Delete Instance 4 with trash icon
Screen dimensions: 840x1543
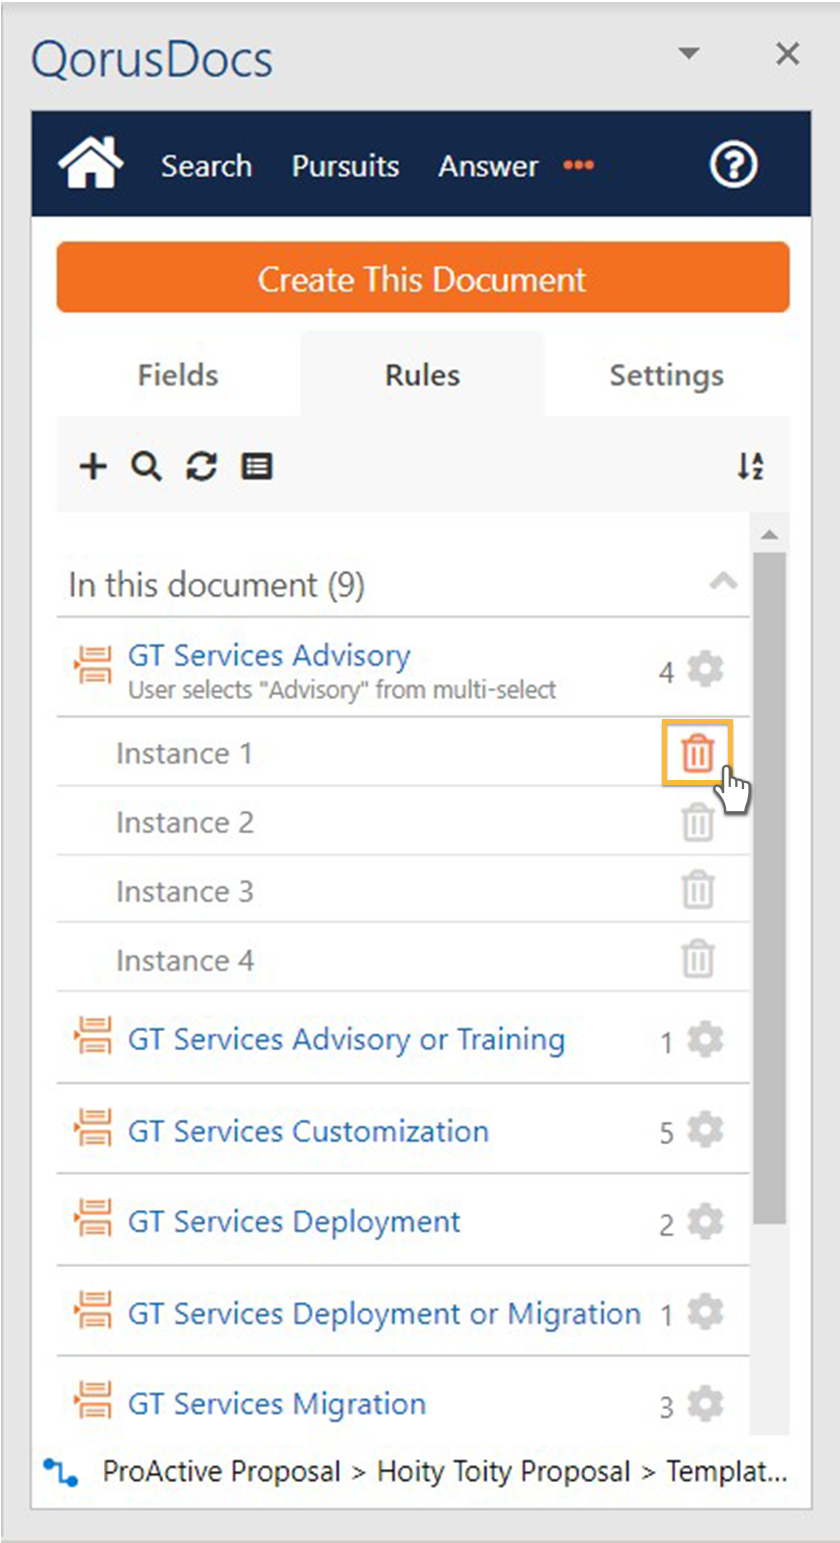pyautogui.click(x=698, y=959)
